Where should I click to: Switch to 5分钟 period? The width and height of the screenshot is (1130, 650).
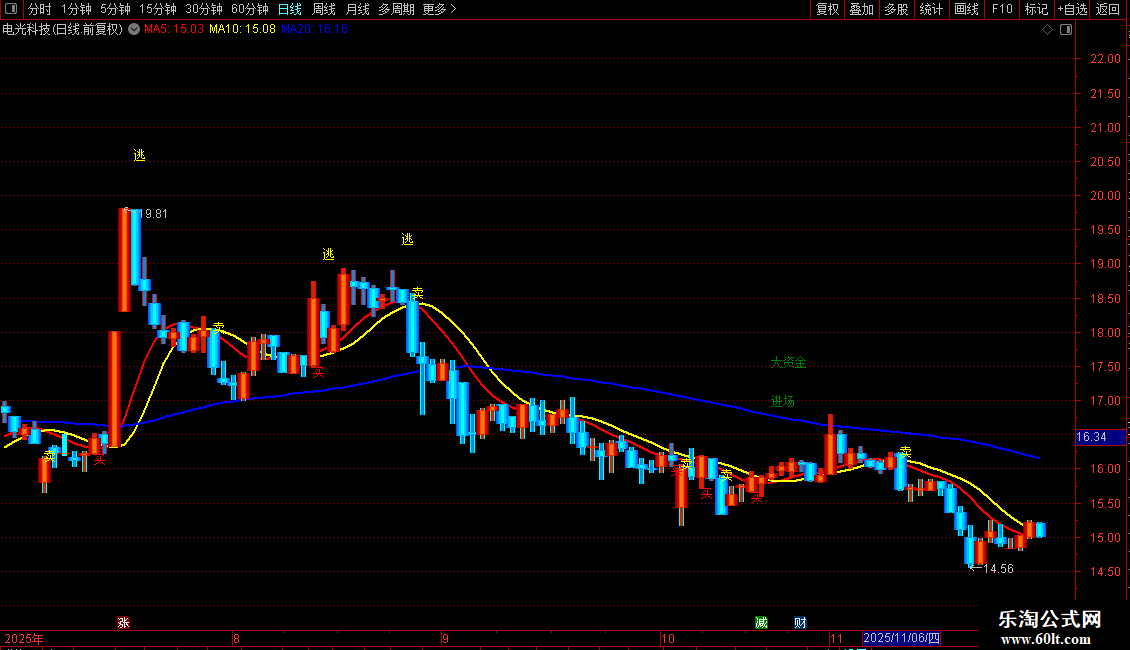click(x=115, y=9)
